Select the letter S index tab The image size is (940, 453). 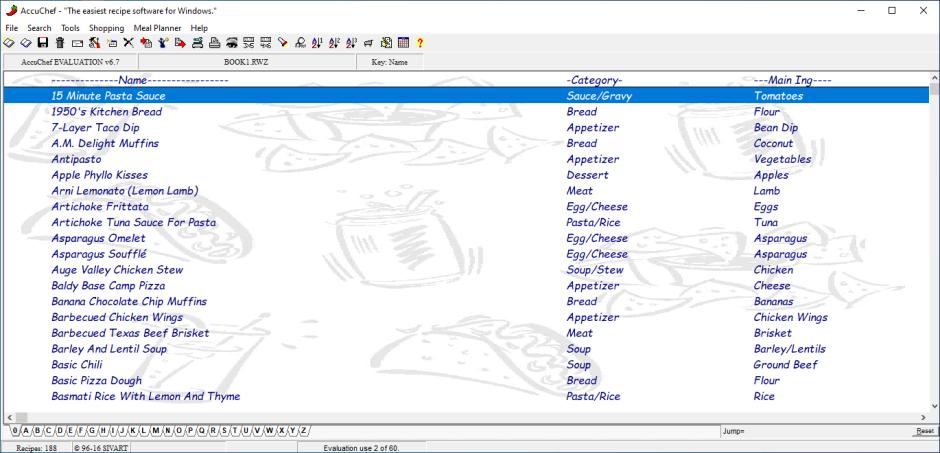(x=224, y=430)
